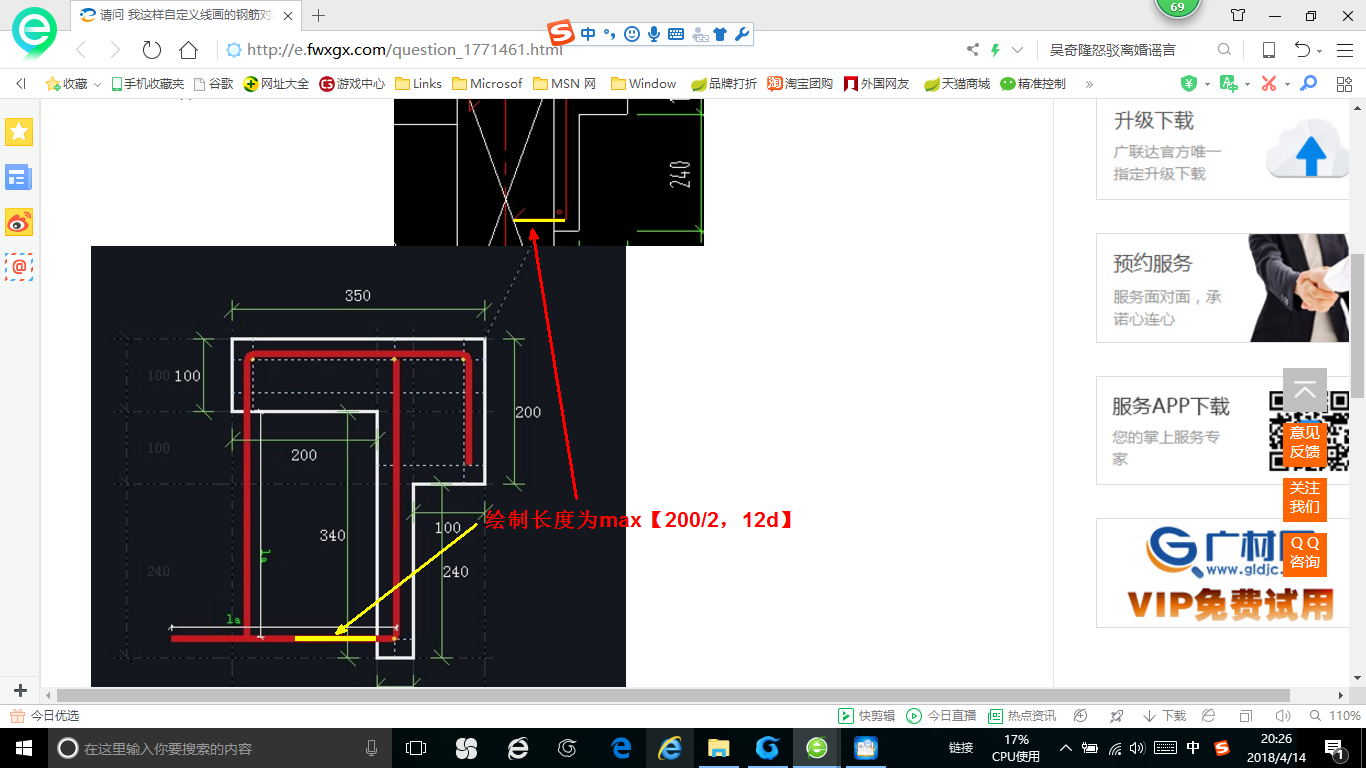Open the page zoom 110% control
This screenshot has width=1366, height=768.
(1336, 716)
